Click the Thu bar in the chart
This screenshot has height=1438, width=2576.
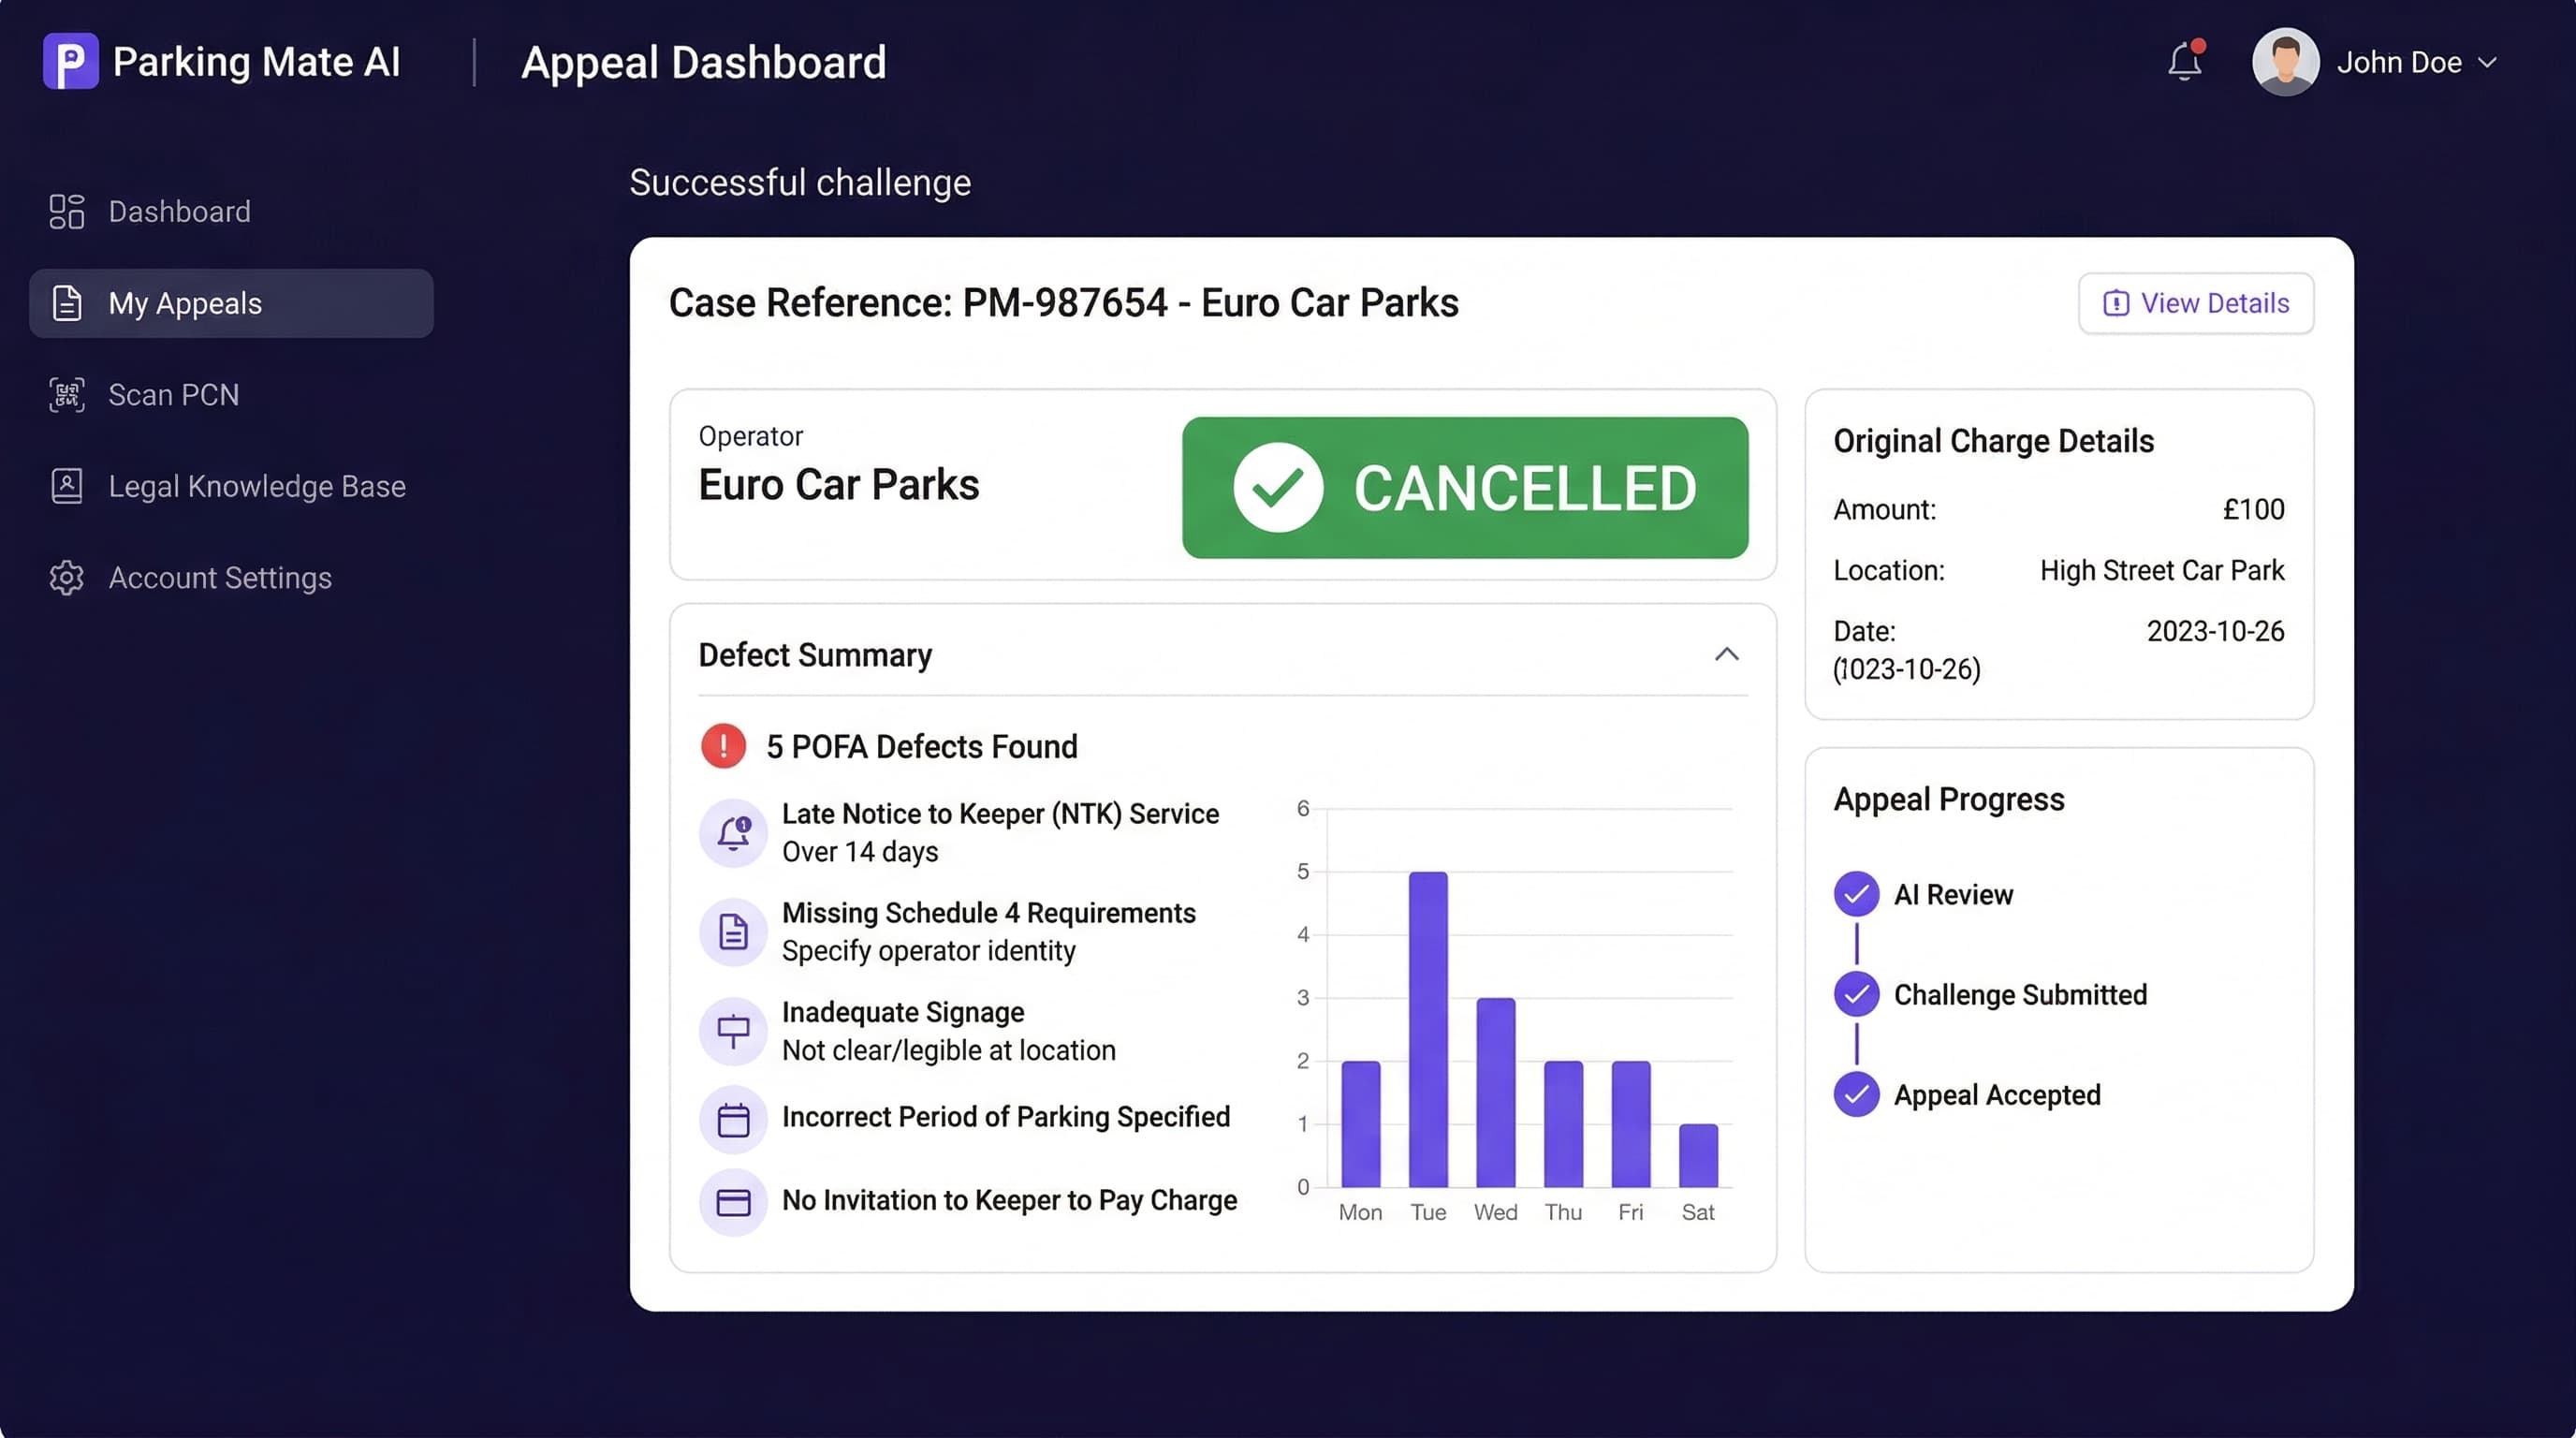pos(1563,1124)
